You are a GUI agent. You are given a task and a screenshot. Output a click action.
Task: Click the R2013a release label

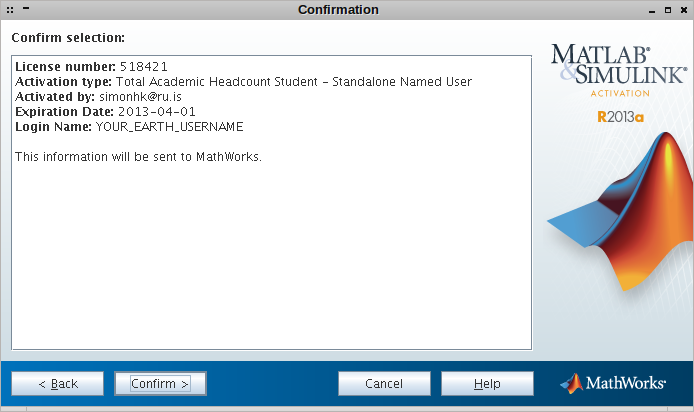click(x=621, y=117)
